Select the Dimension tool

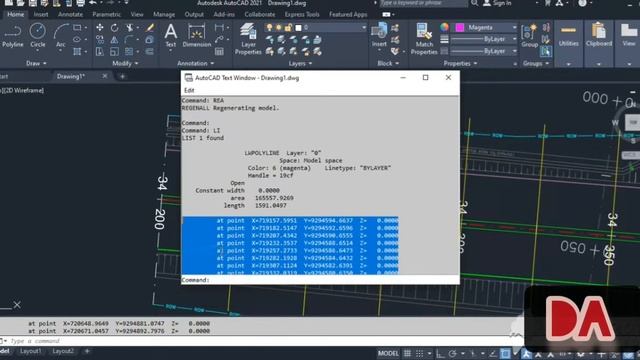pos(197,36)
